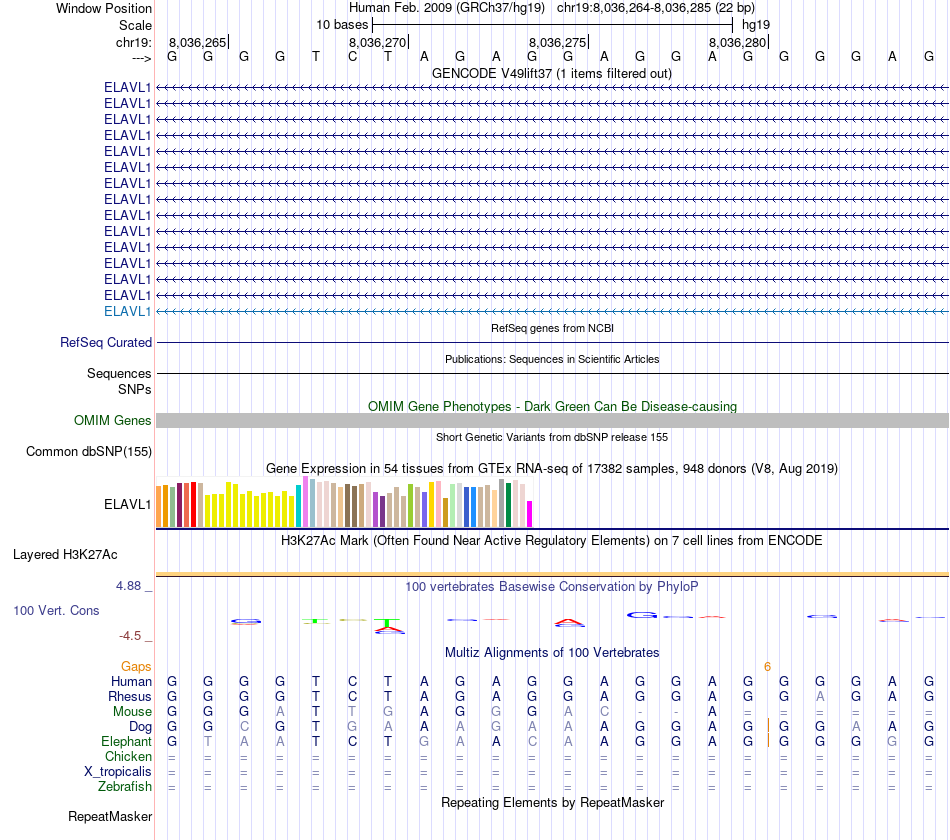Screen dimensions: 950x840
Task: Click the RepeatMasker track label
Action: pyautogui.click(x=110, y=817)
